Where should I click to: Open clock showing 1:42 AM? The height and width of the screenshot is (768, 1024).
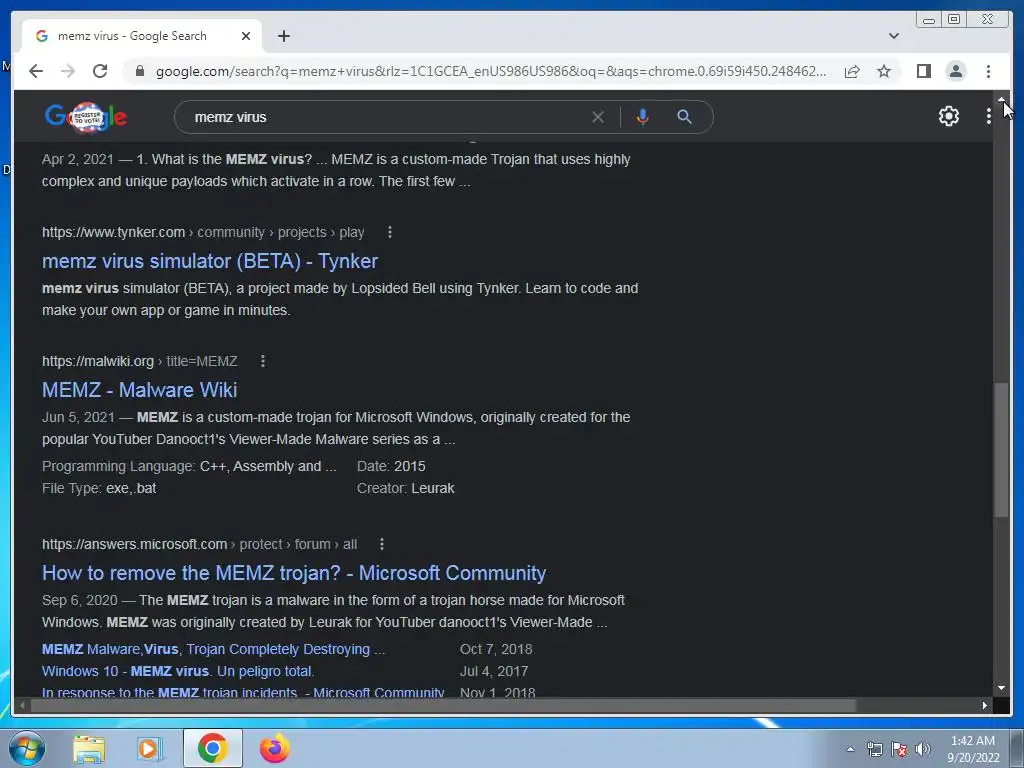[973, 749]
